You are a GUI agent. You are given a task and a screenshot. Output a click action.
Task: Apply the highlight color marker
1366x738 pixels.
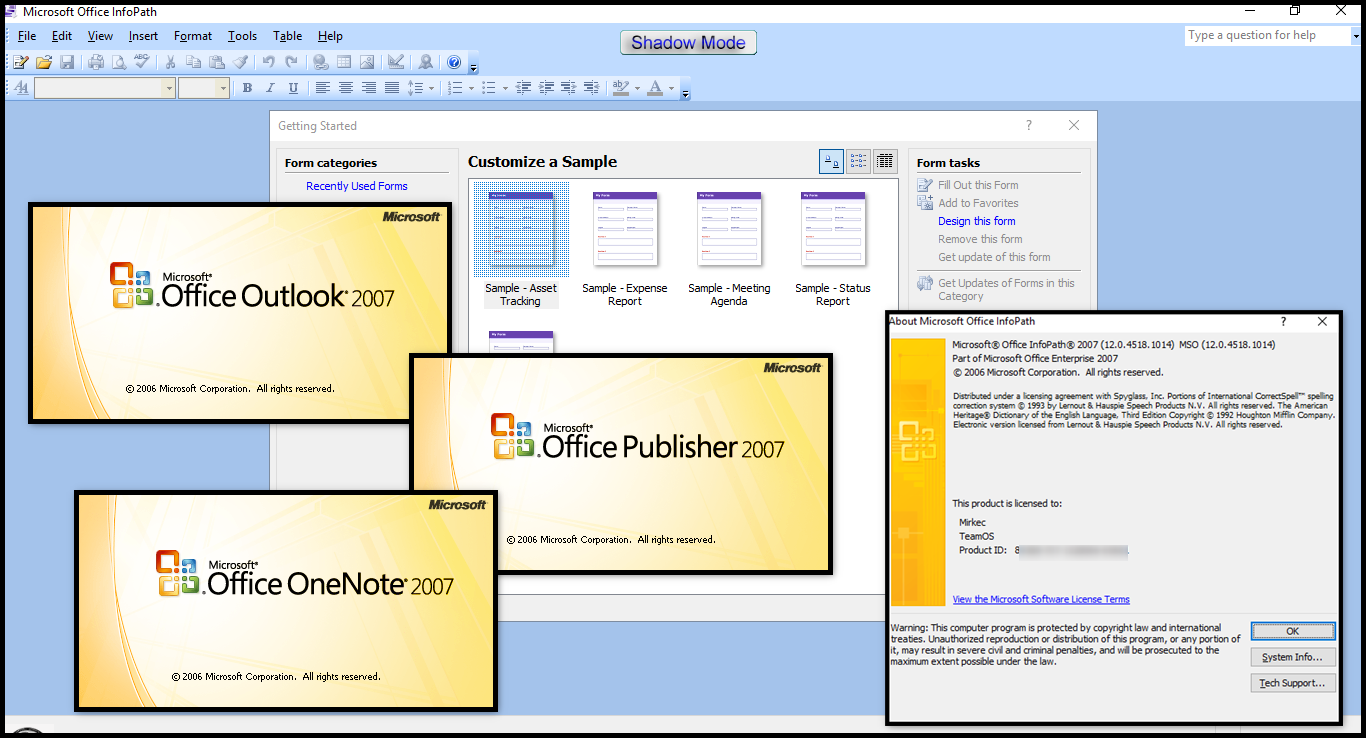tap(620, 88)
